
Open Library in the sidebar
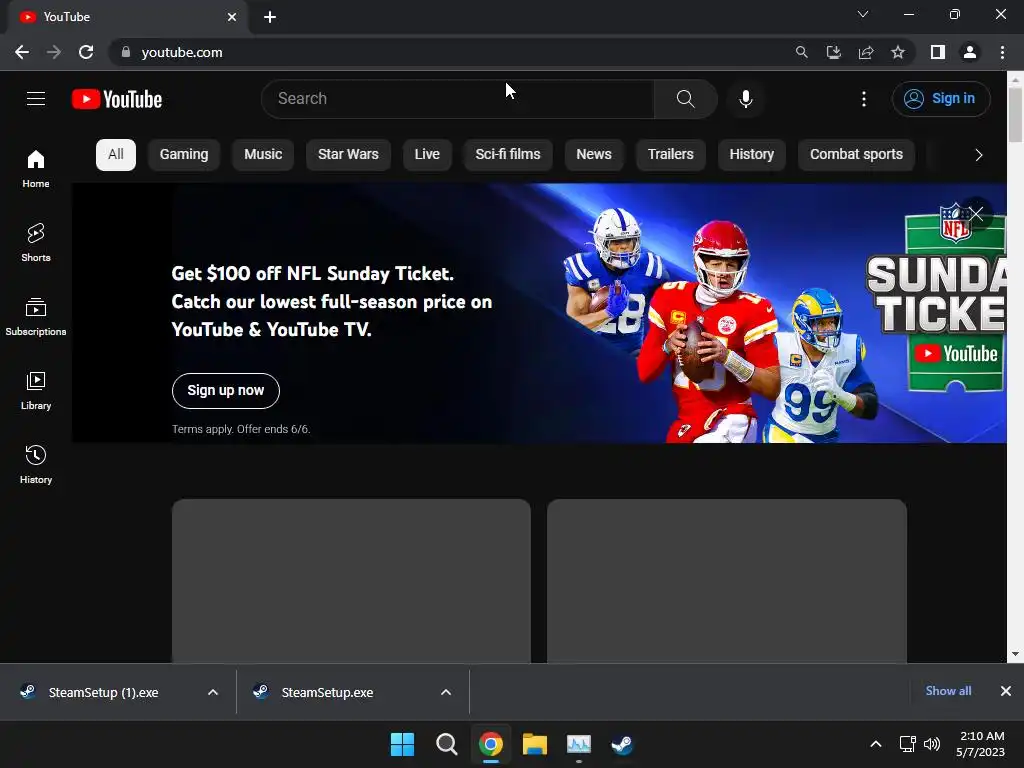(36, 391)
